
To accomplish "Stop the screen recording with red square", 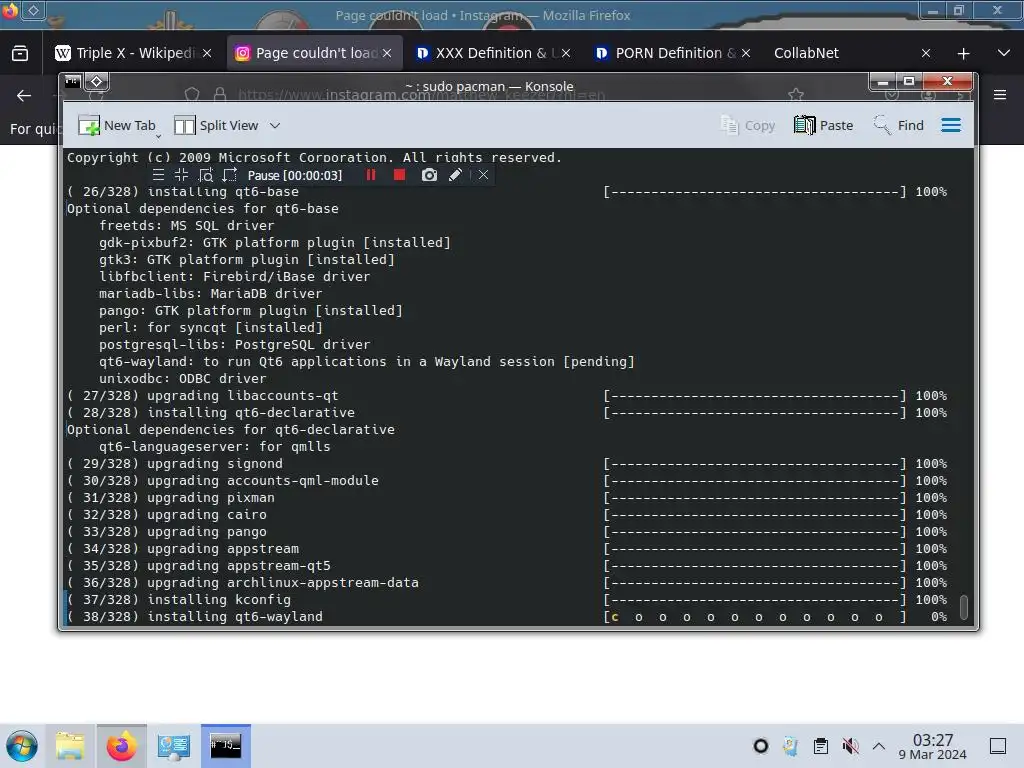I will (x=400, y=175).
